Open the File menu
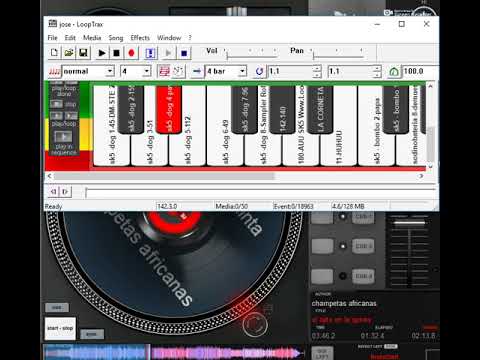This screenshot has height=360, width=480. tap(52, 38)
